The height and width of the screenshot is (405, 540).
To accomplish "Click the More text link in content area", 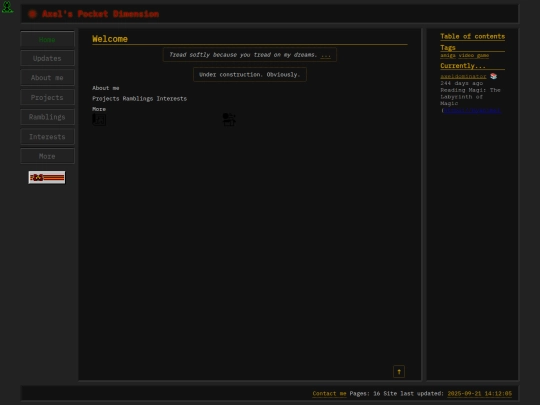I will point(99,109).
